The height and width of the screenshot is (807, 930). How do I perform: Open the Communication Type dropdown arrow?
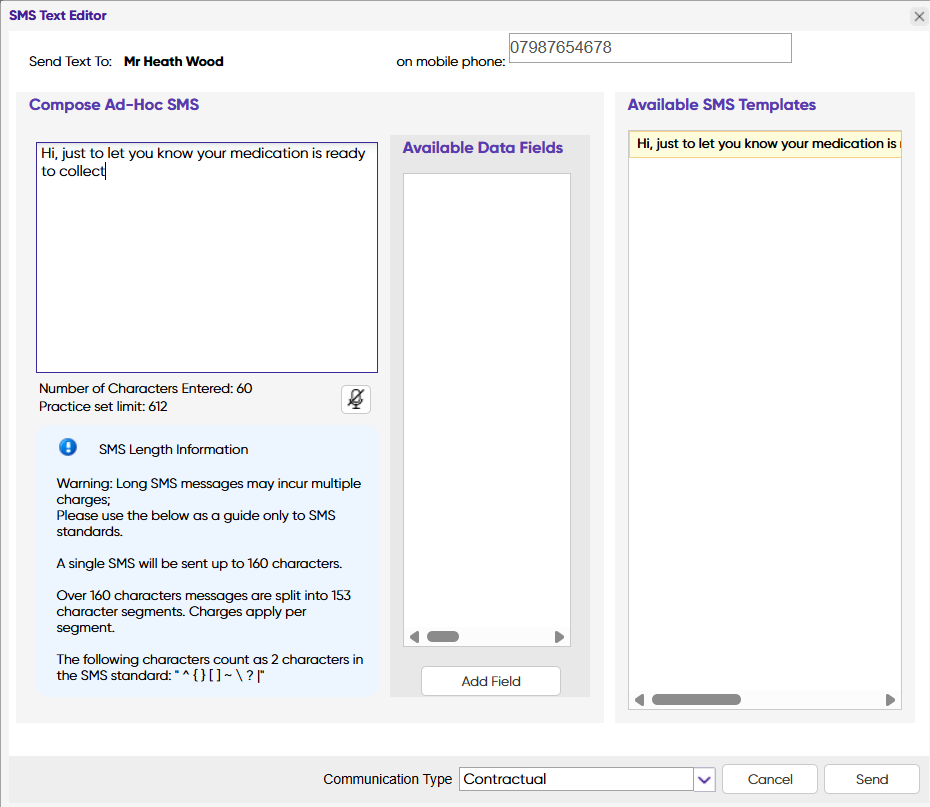pyautogui.click(x=704, y=779)
